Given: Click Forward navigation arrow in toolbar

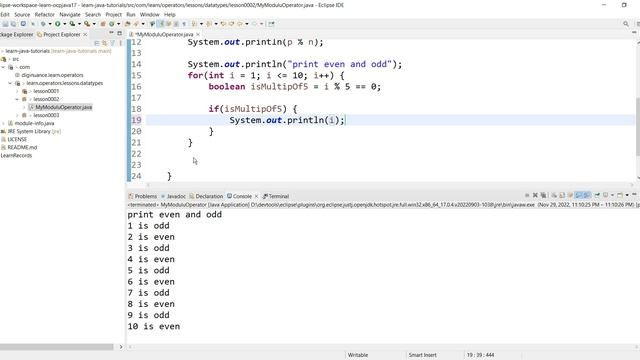Looking at the screenshot, I should (254, 24).
